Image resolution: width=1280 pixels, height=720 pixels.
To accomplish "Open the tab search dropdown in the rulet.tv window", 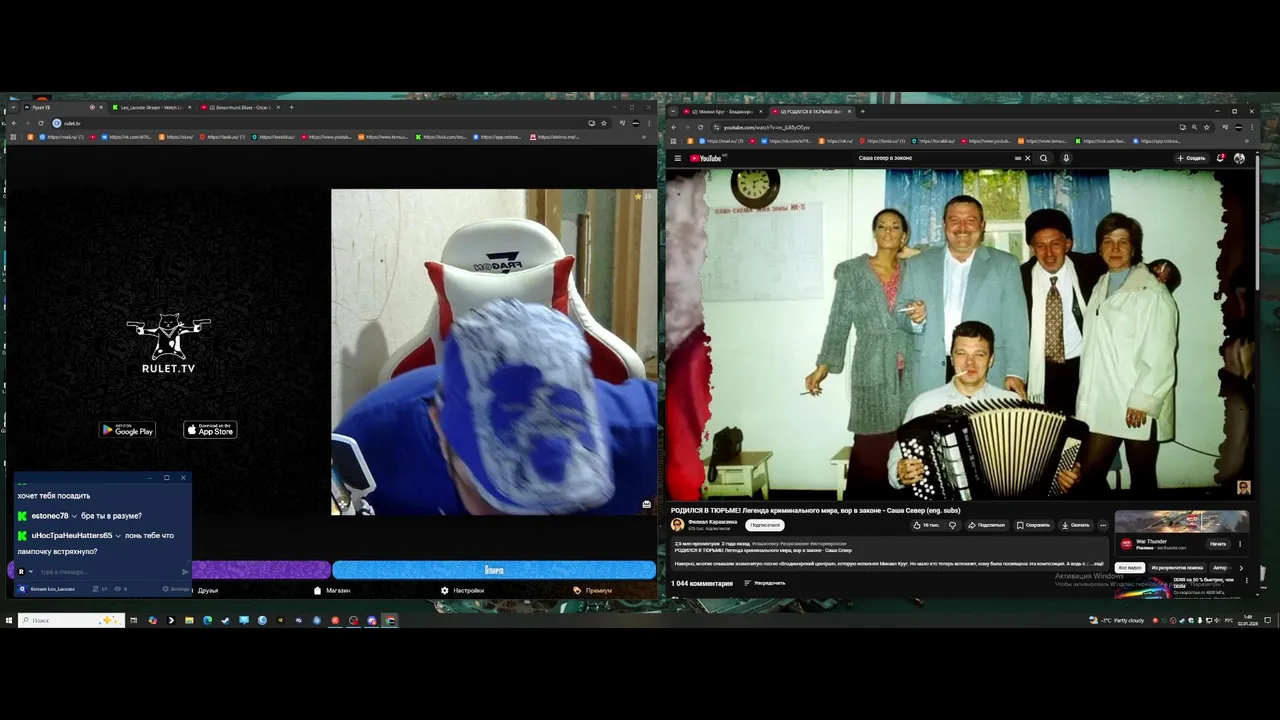I will 13,107.
